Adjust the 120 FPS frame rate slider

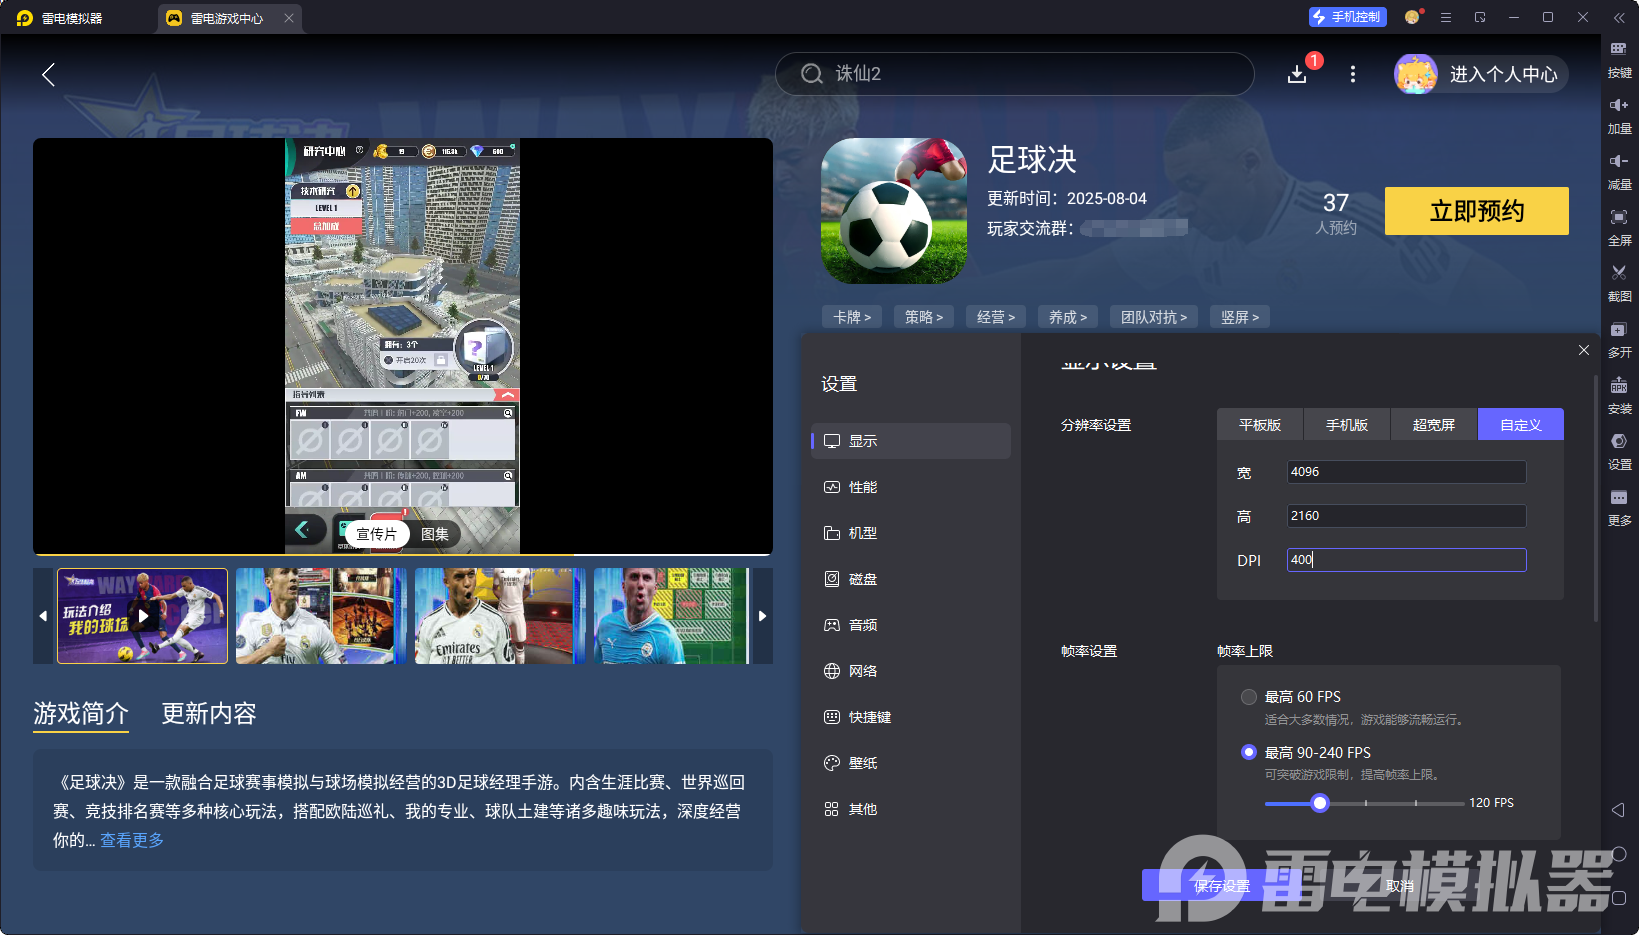(1319, 802)
